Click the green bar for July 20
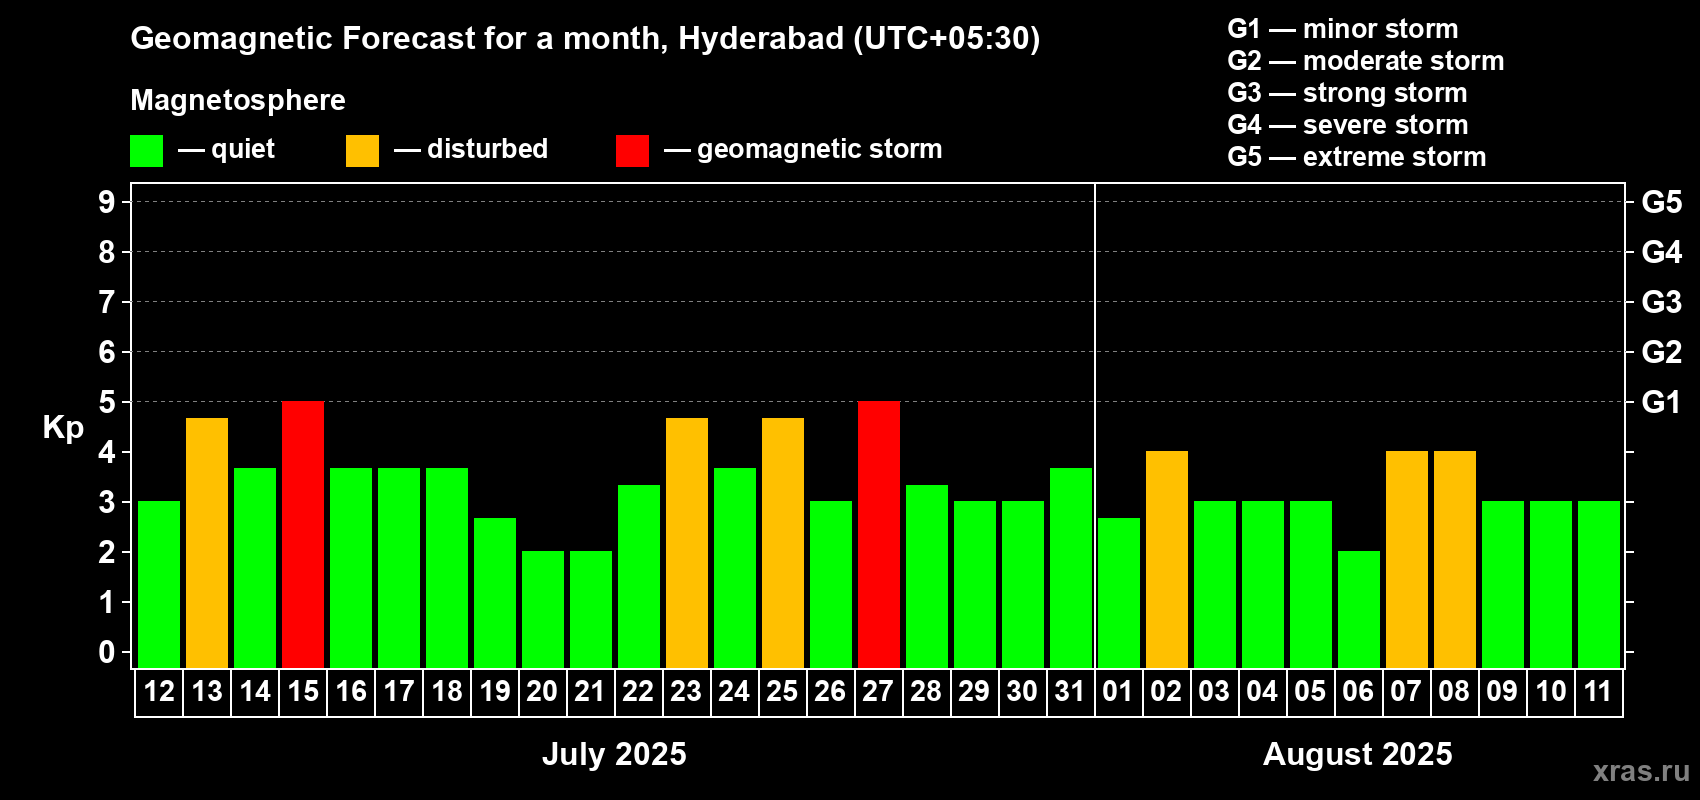 tap(543, 610)
